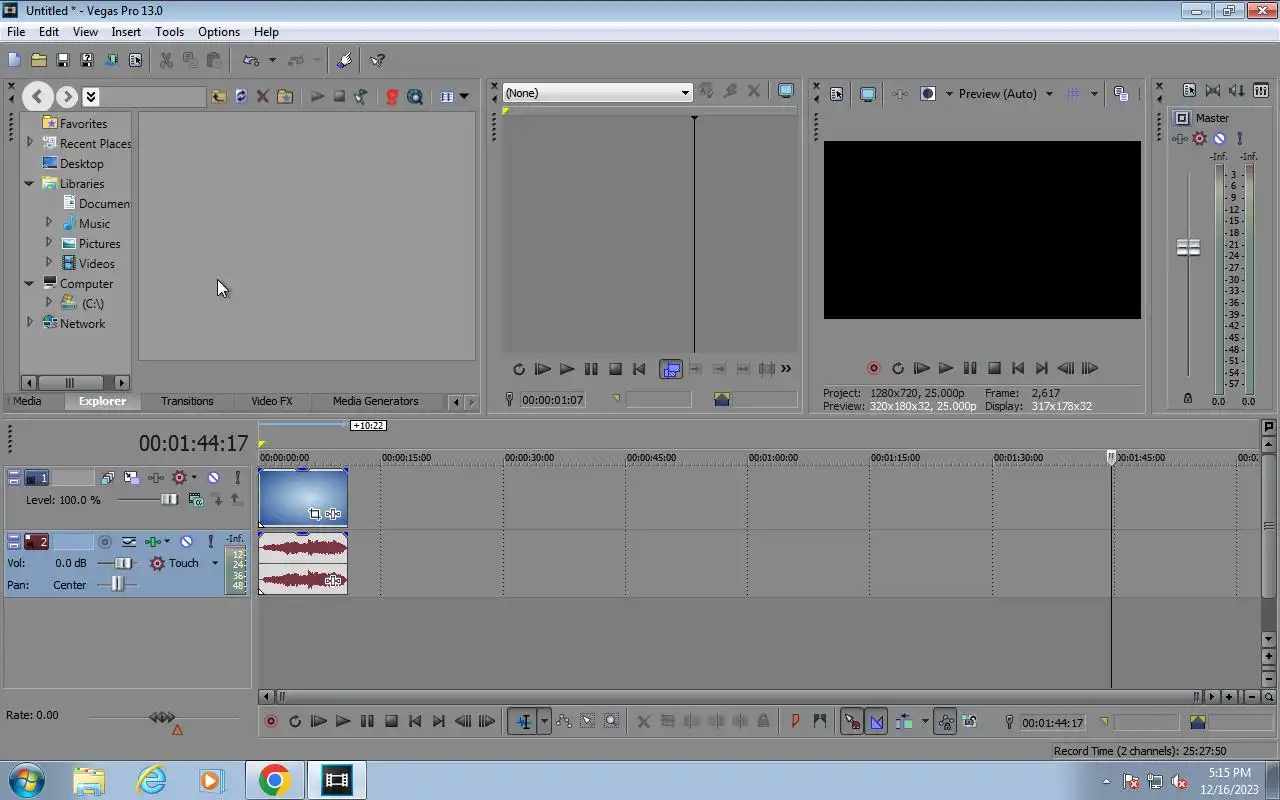Mute the Master bus output
The width and height of the screenshot is (1280, 800).
pyautogui.click(x=1220, y=139)
